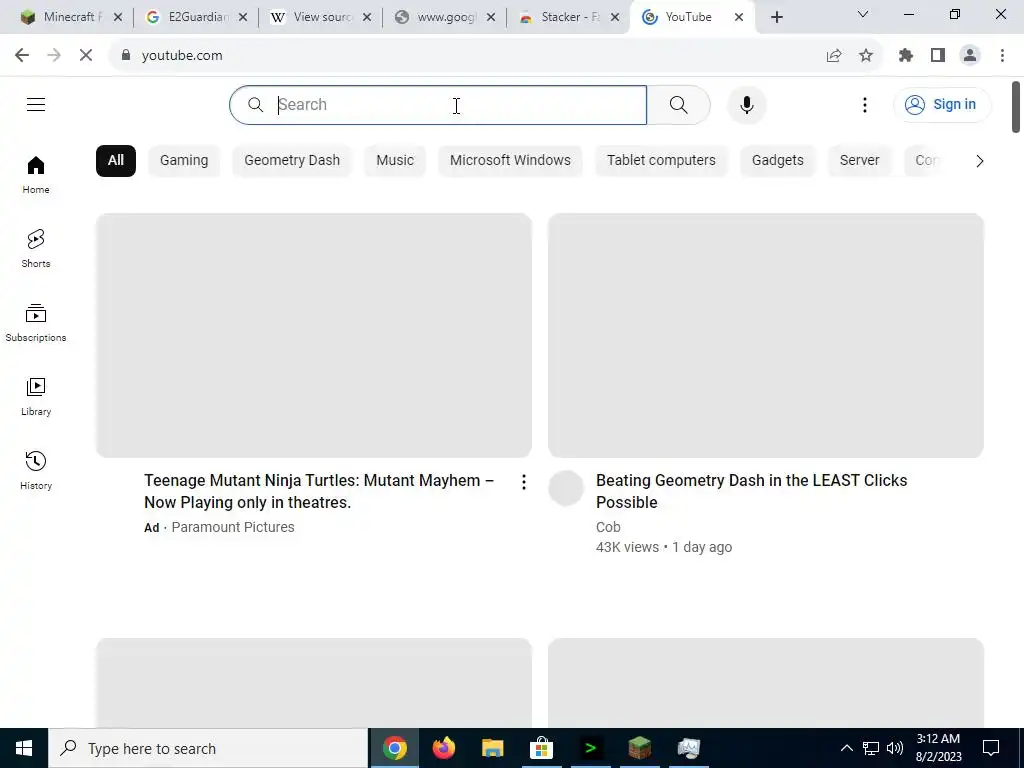Click Sign in button
Screen dimensions: 1024x768
click(x=942, y=104)
